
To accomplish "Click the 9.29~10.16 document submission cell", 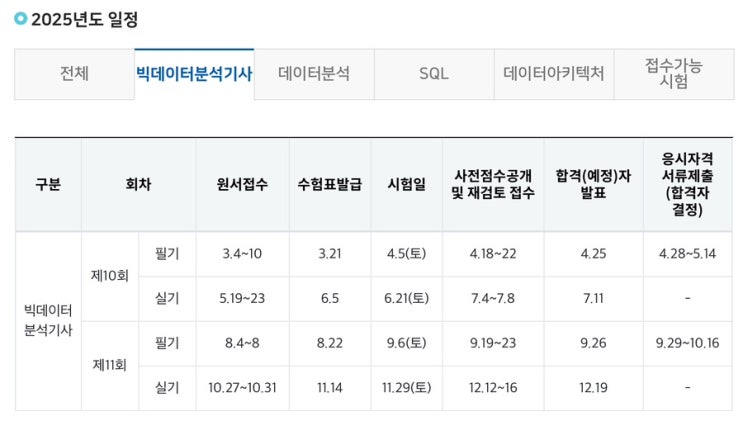I will (688, 343).
